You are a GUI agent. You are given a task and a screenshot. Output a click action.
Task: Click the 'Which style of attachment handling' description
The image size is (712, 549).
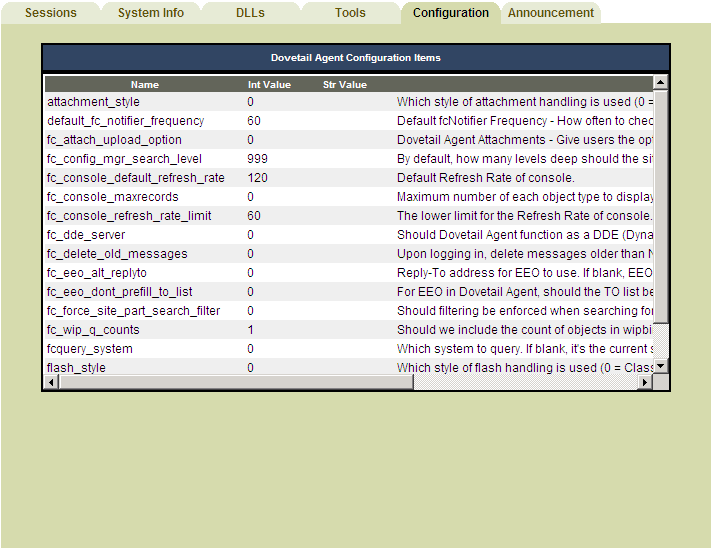(524, 102)
